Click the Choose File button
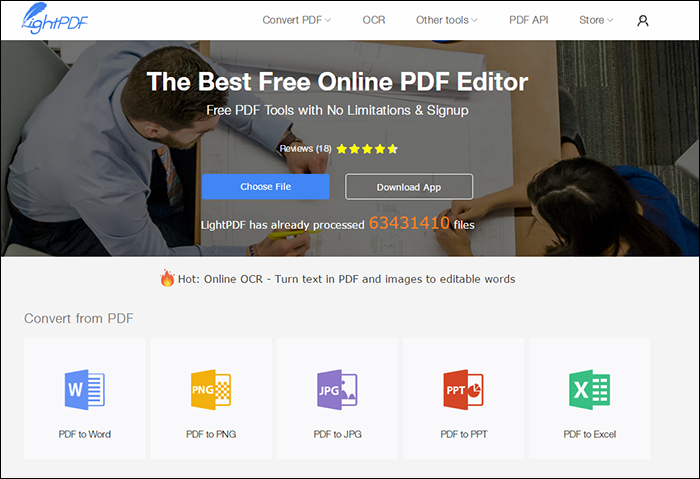The image size is (700, 479). 266,187
